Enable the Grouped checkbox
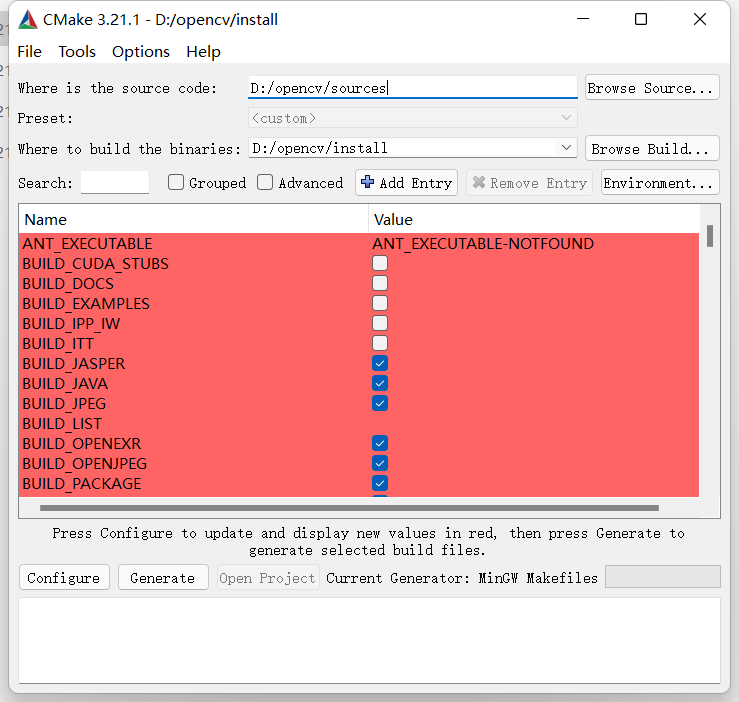Viewport: 739px width, 702px height. [x=176, y=182]
